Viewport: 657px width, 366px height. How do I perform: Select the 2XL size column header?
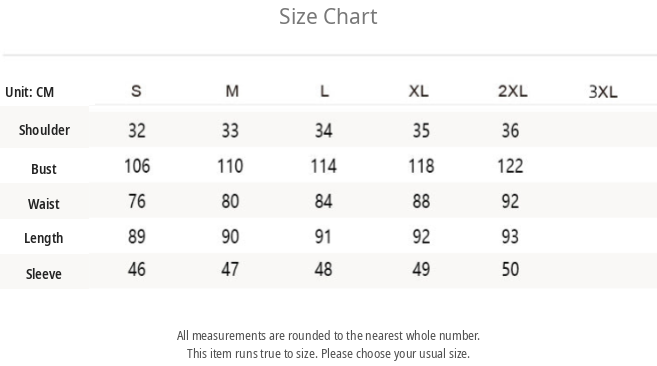coord(512,91)
